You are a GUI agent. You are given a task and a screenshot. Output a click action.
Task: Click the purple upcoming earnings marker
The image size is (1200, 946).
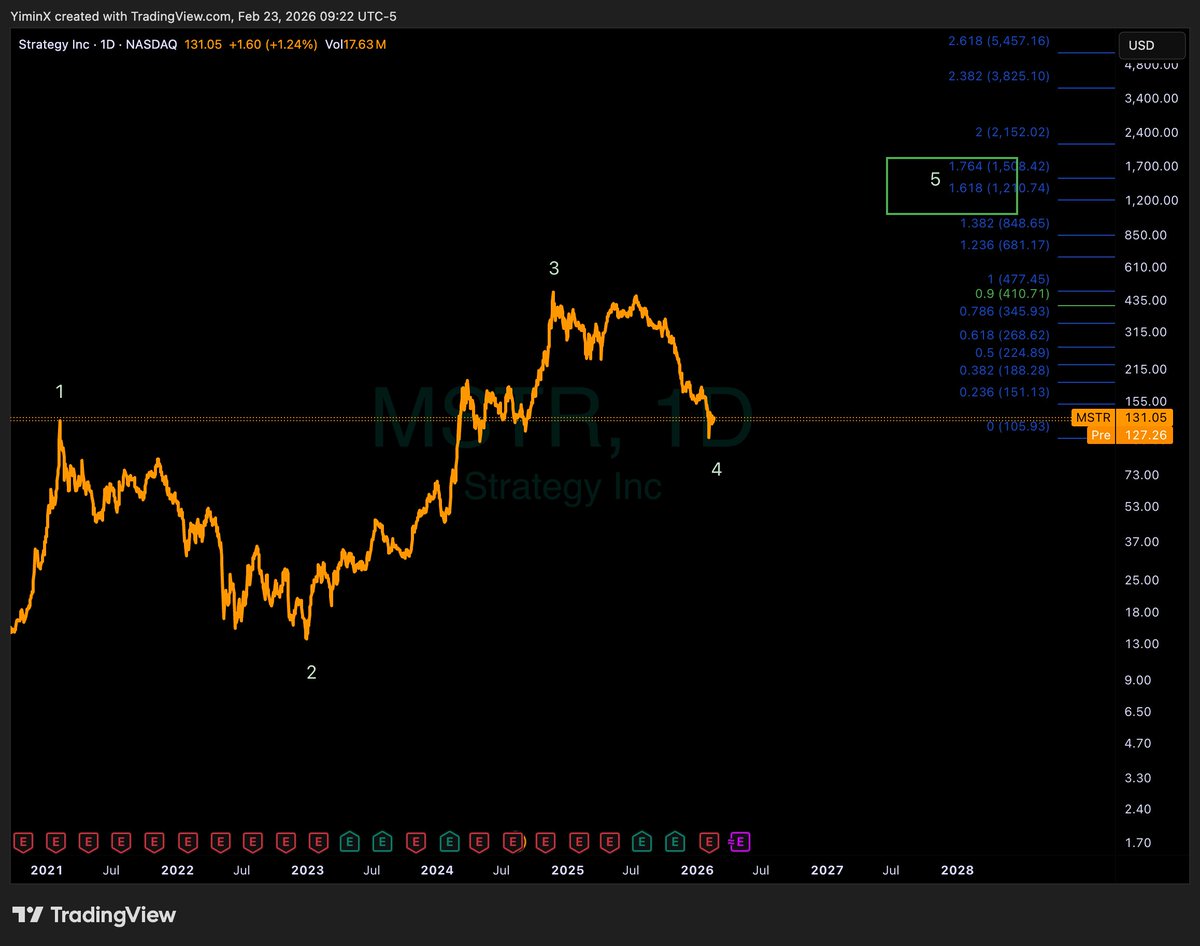741,842
